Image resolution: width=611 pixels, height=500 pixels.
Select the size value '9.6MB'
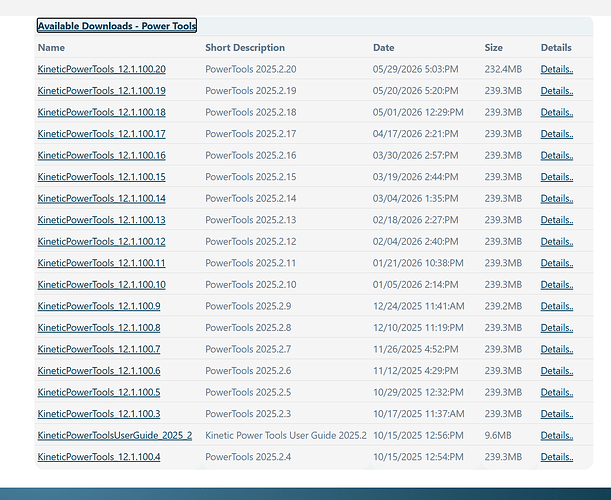tap(498, 435)
